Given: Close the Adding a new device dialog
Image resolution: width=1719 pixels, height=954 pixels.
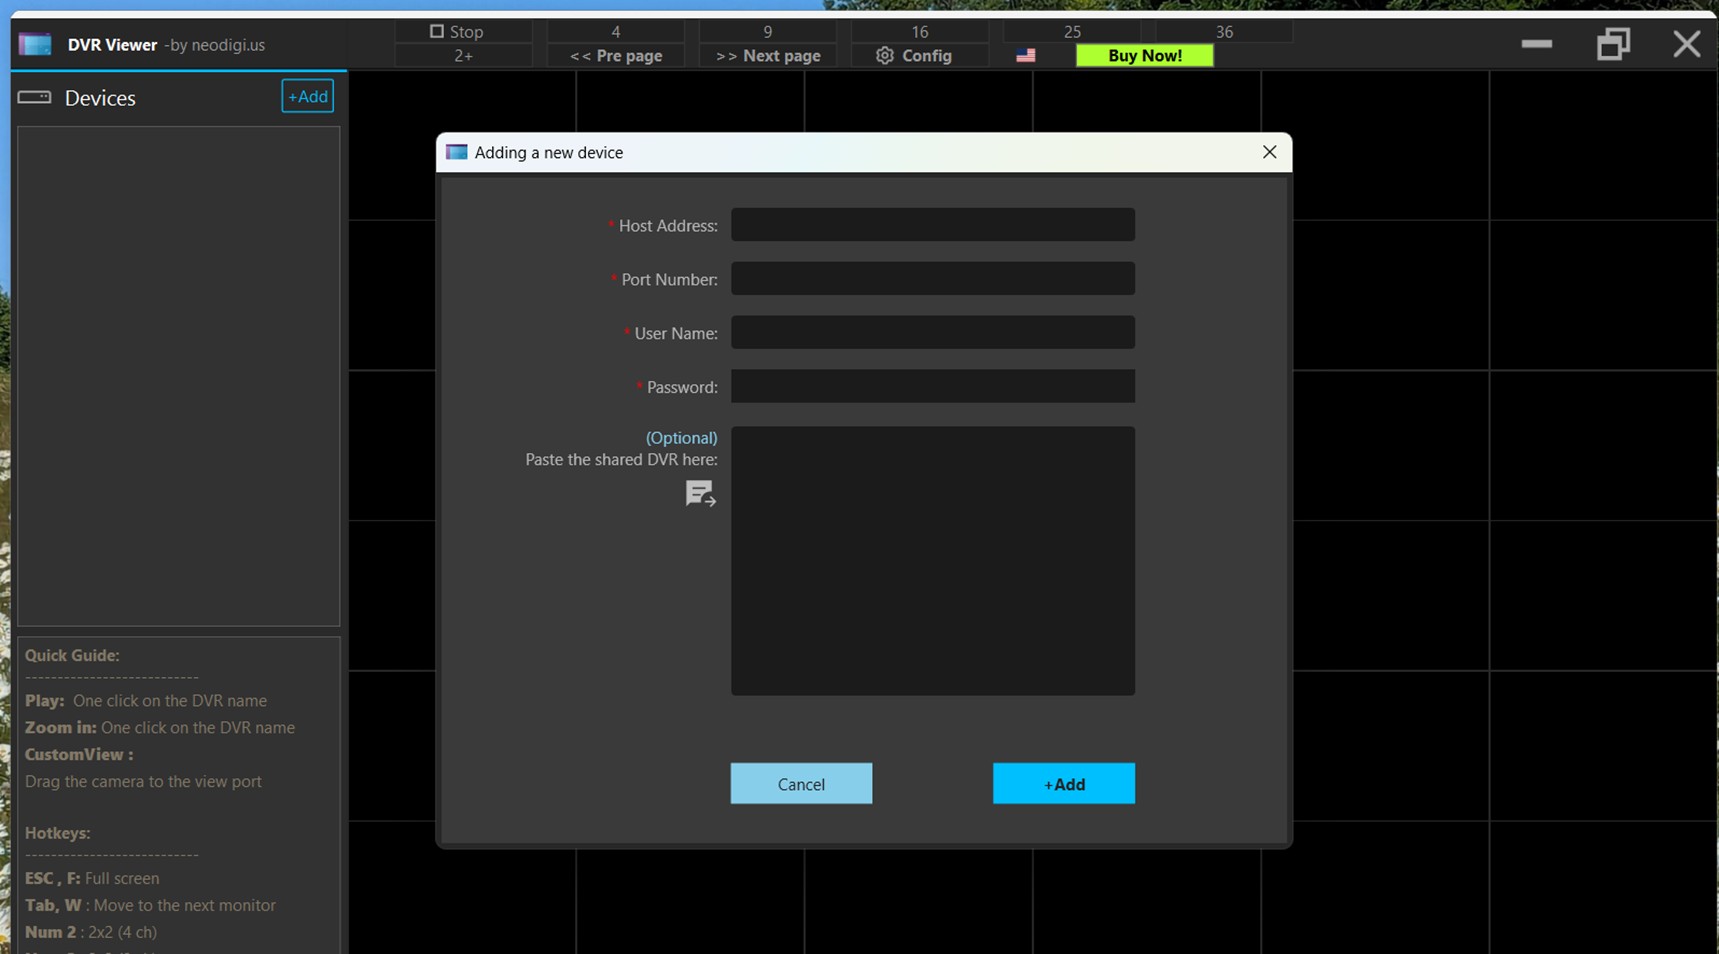Looking at the screenshot, I should click(x=1269, y=152).
